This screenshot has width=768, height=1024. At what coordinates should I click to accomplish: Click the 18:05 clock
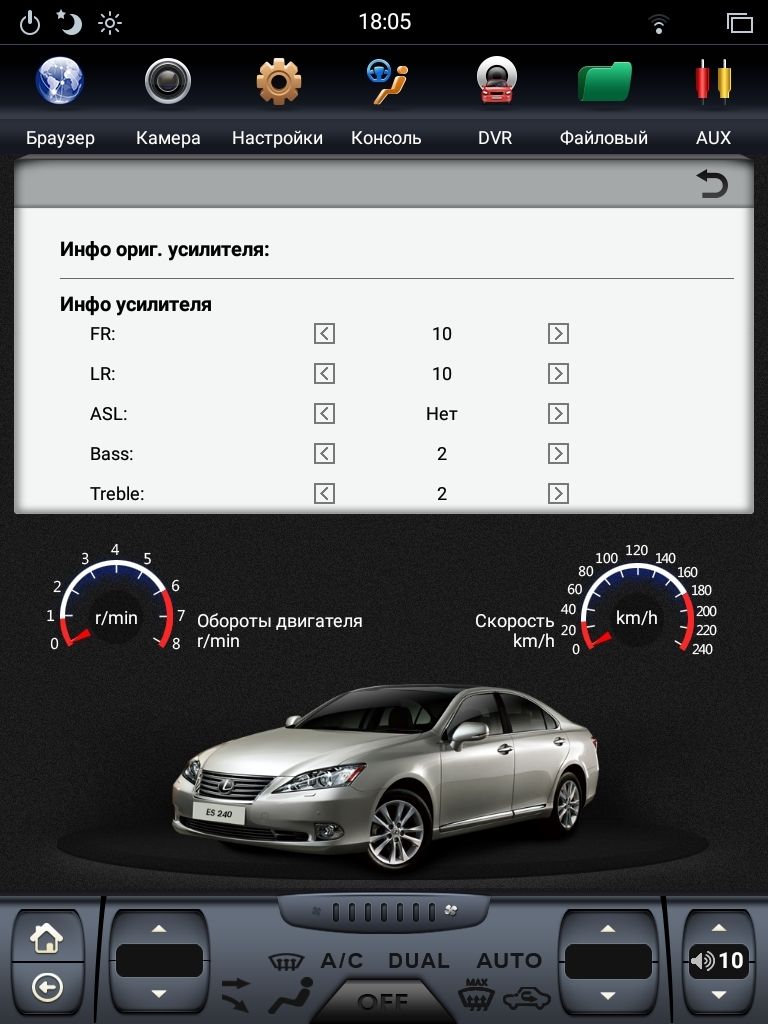[x=385, y=22]
